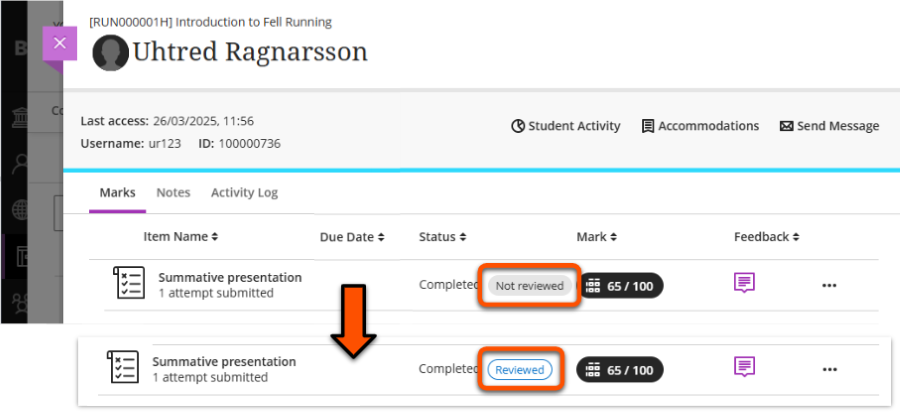Open the Activity Log tab
Image resolution: width=900 pixels, height=413 pixels.
(244, 192)
